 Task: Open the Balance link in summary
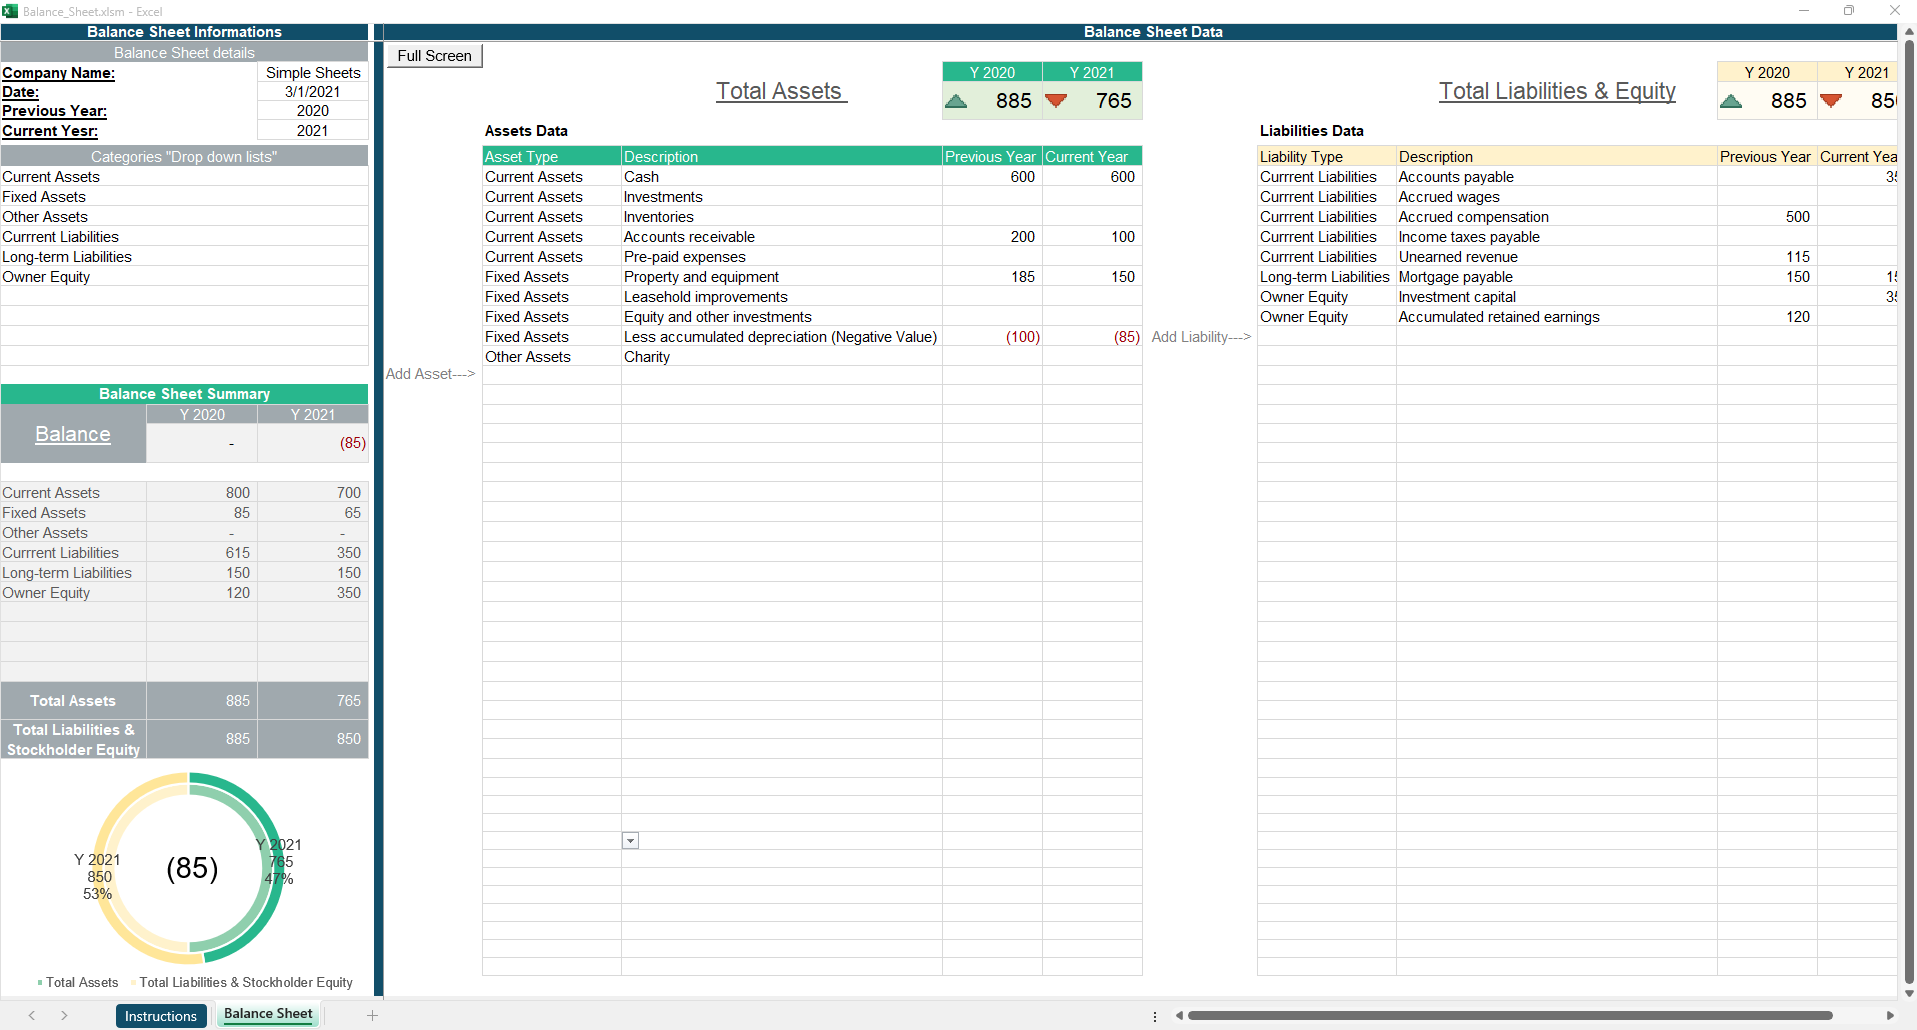pyautogui.click(x=73, y=434)
